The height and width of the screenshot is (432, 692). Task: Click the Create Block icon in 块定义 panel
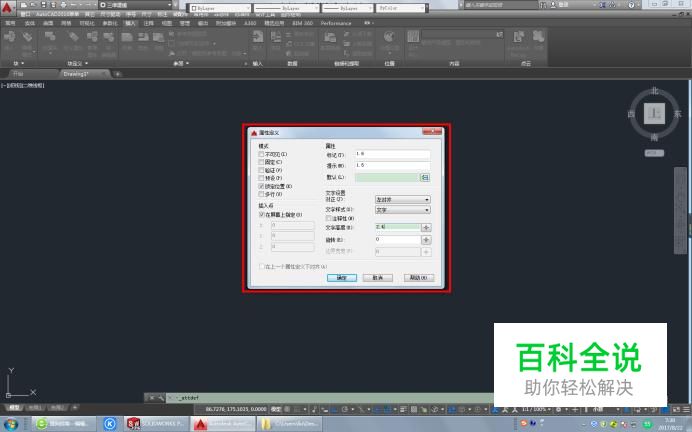click(50, 38)
